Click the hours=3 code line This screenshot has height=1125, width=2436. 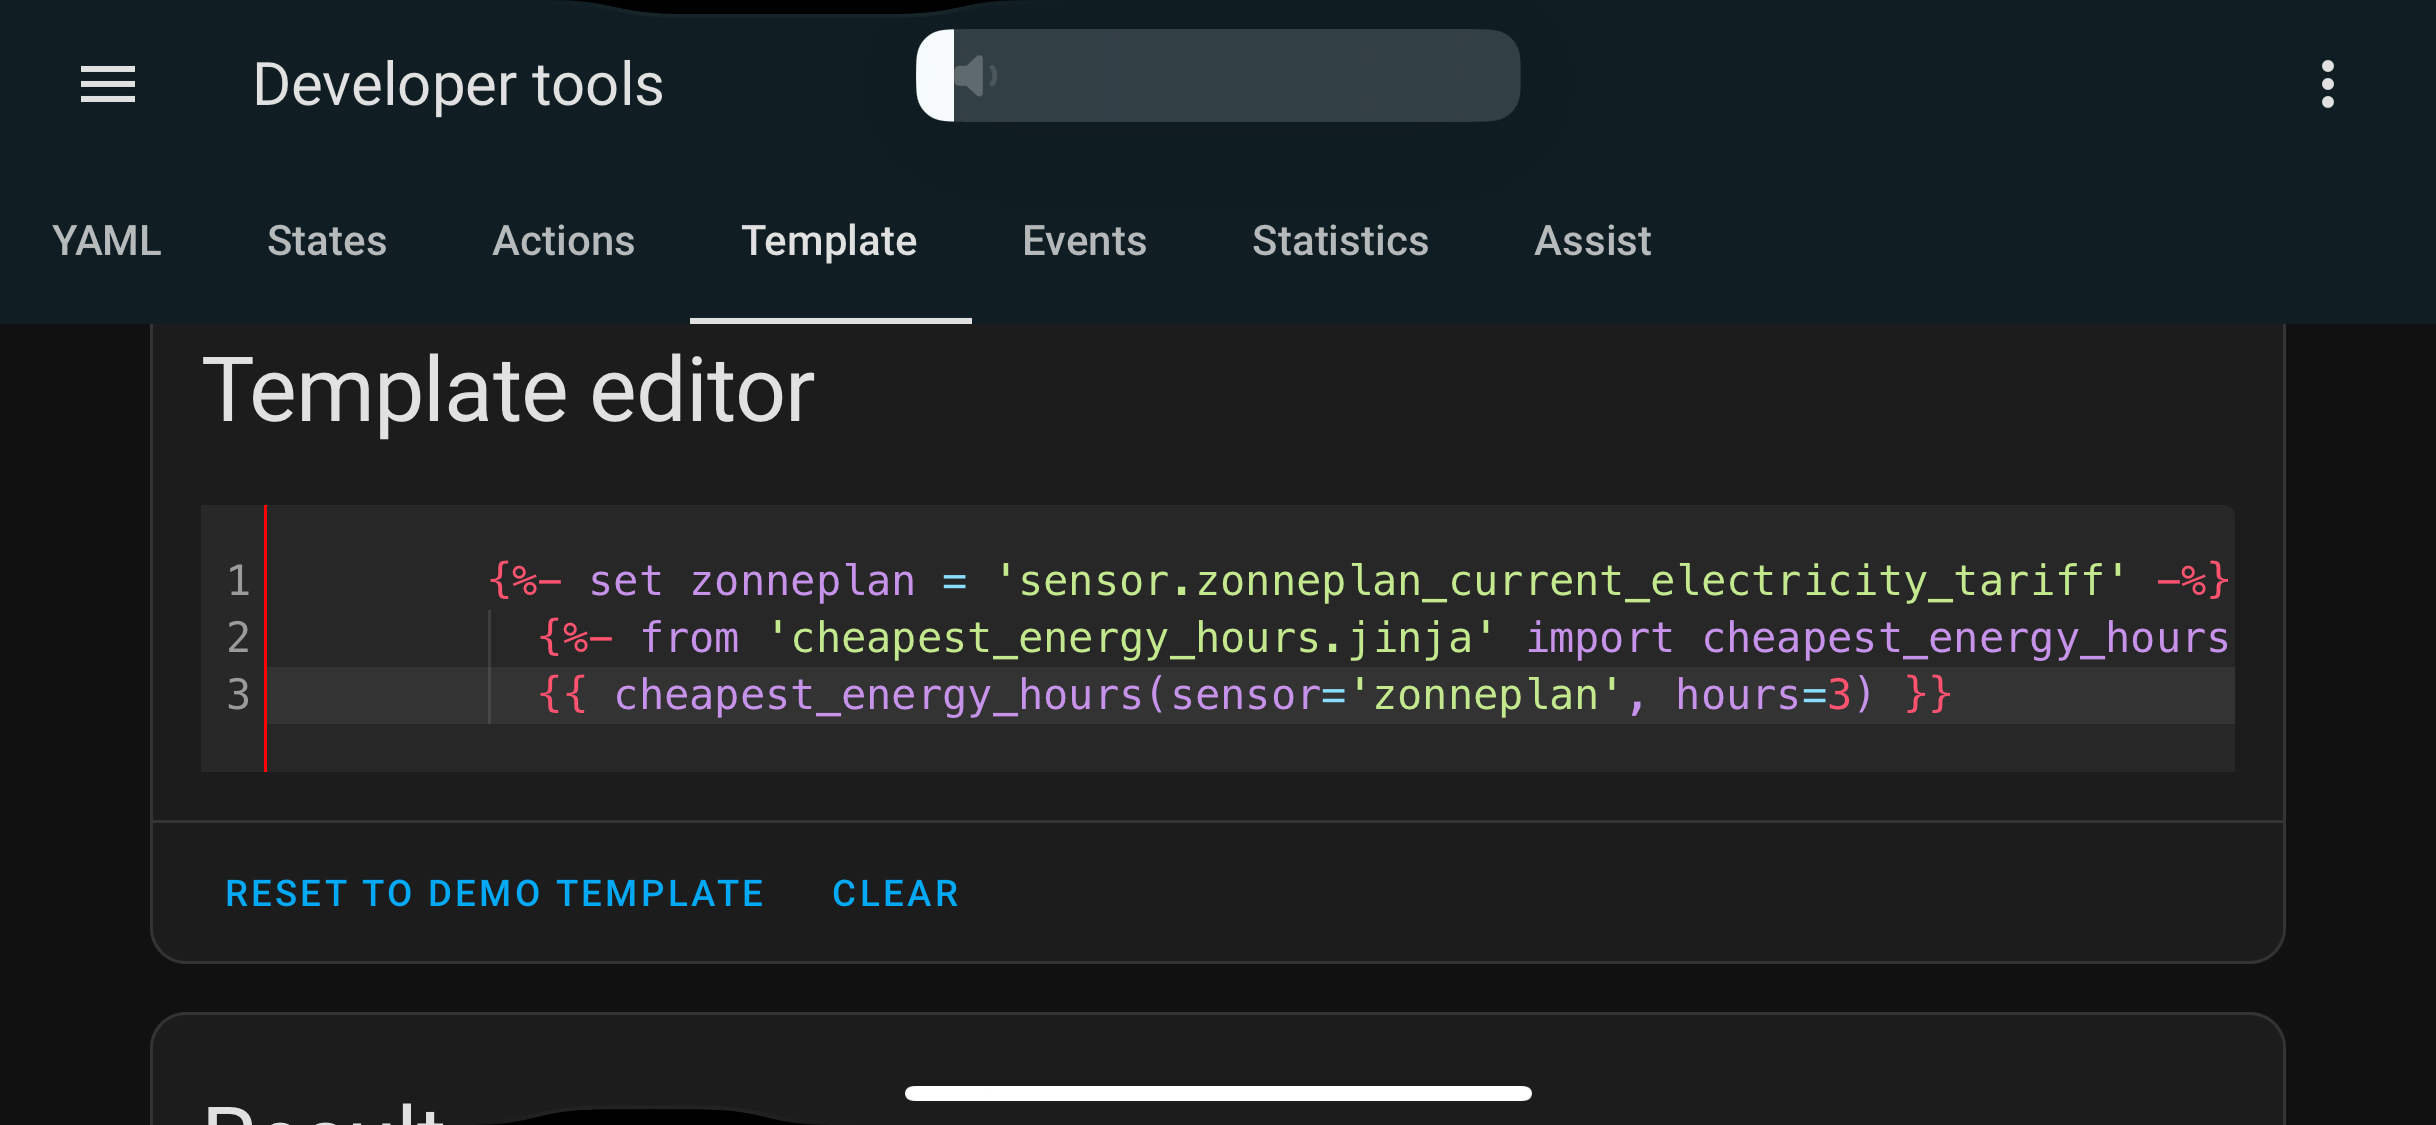point(1240,695)
